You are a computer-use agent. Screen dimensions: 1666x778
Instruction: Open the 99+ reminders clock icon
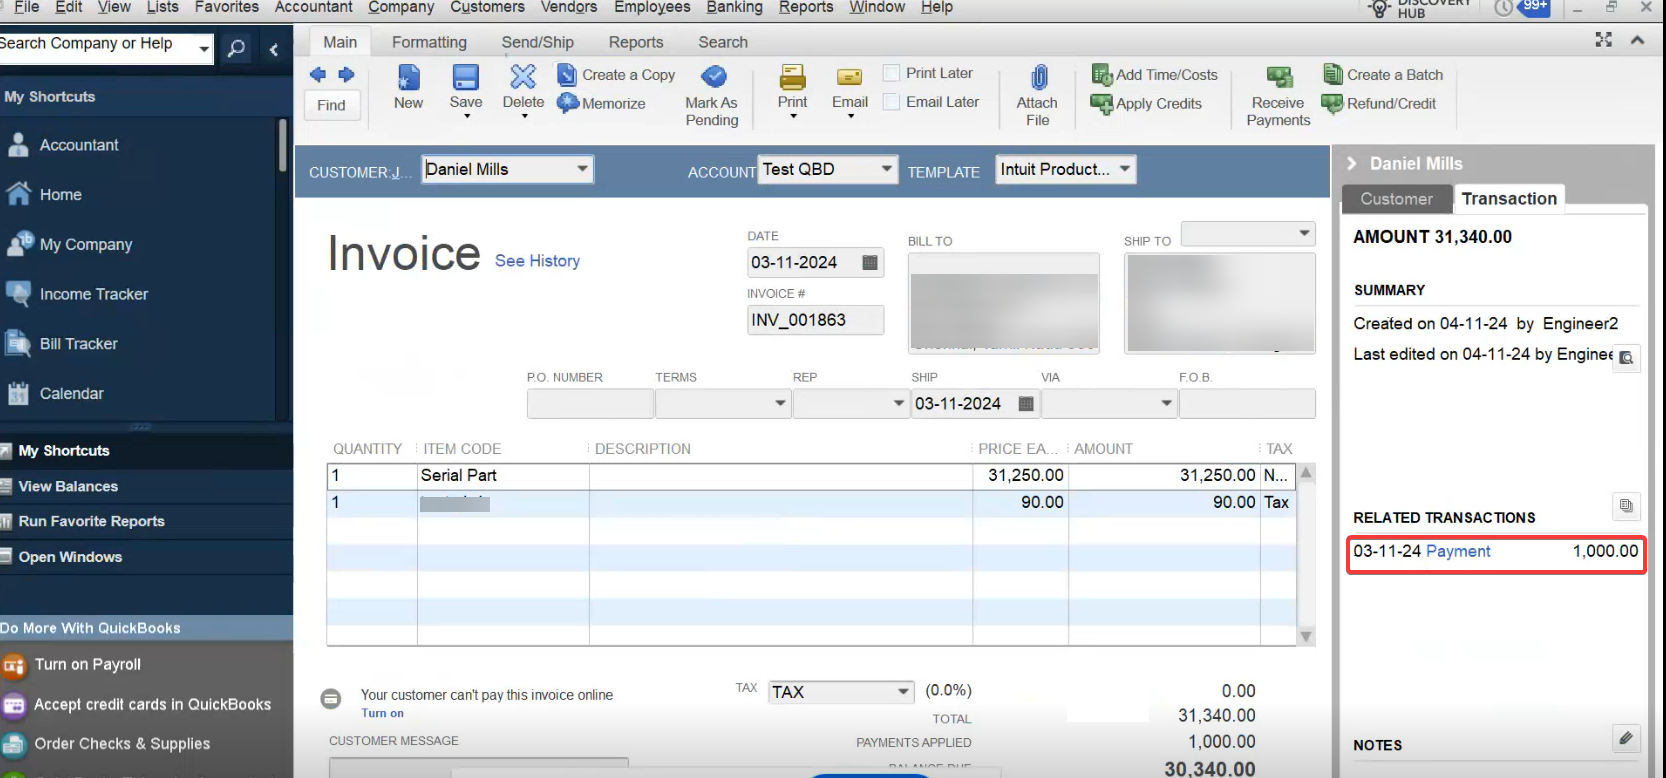click(x=1503, y=8)
